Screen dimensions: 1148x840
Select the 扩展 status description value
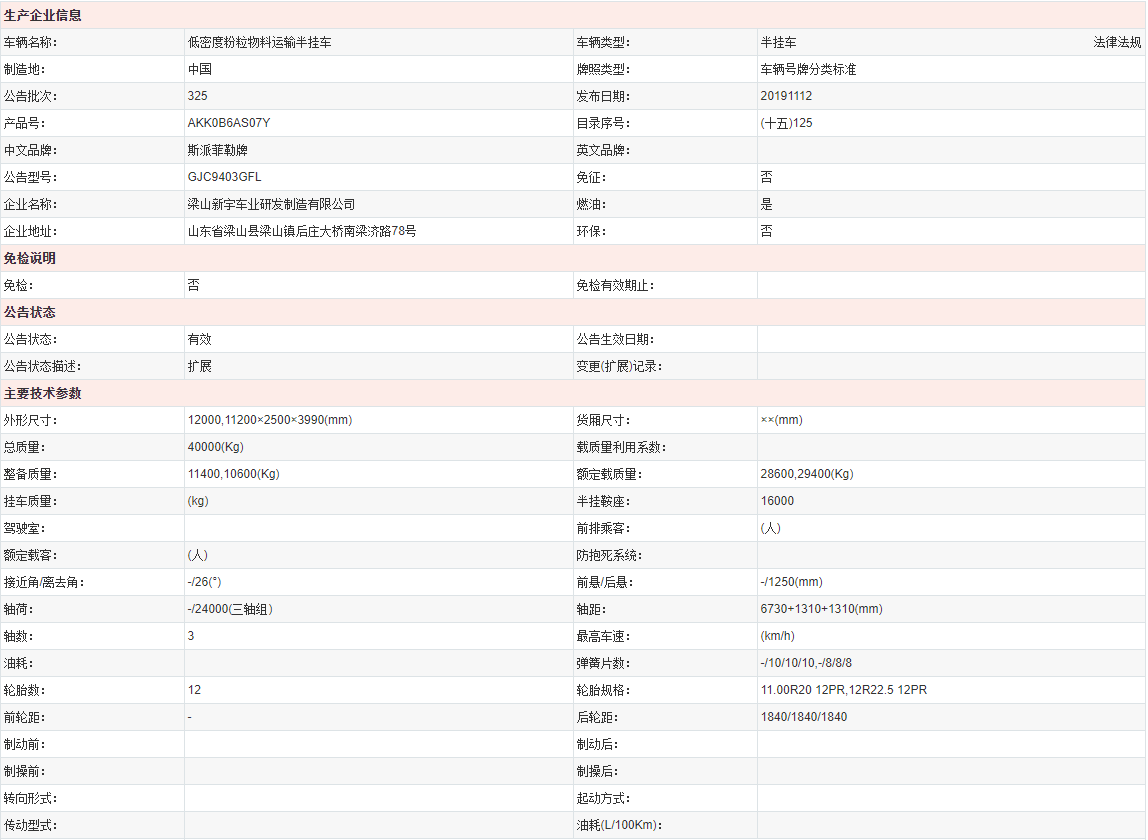coord(199,366)
